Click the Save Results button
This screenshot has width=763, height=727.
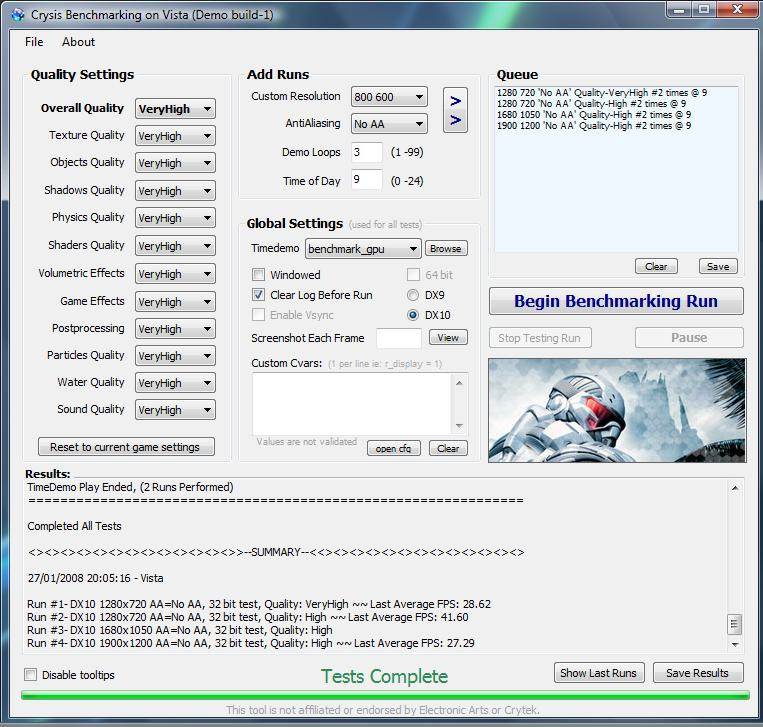coord(698,673)
